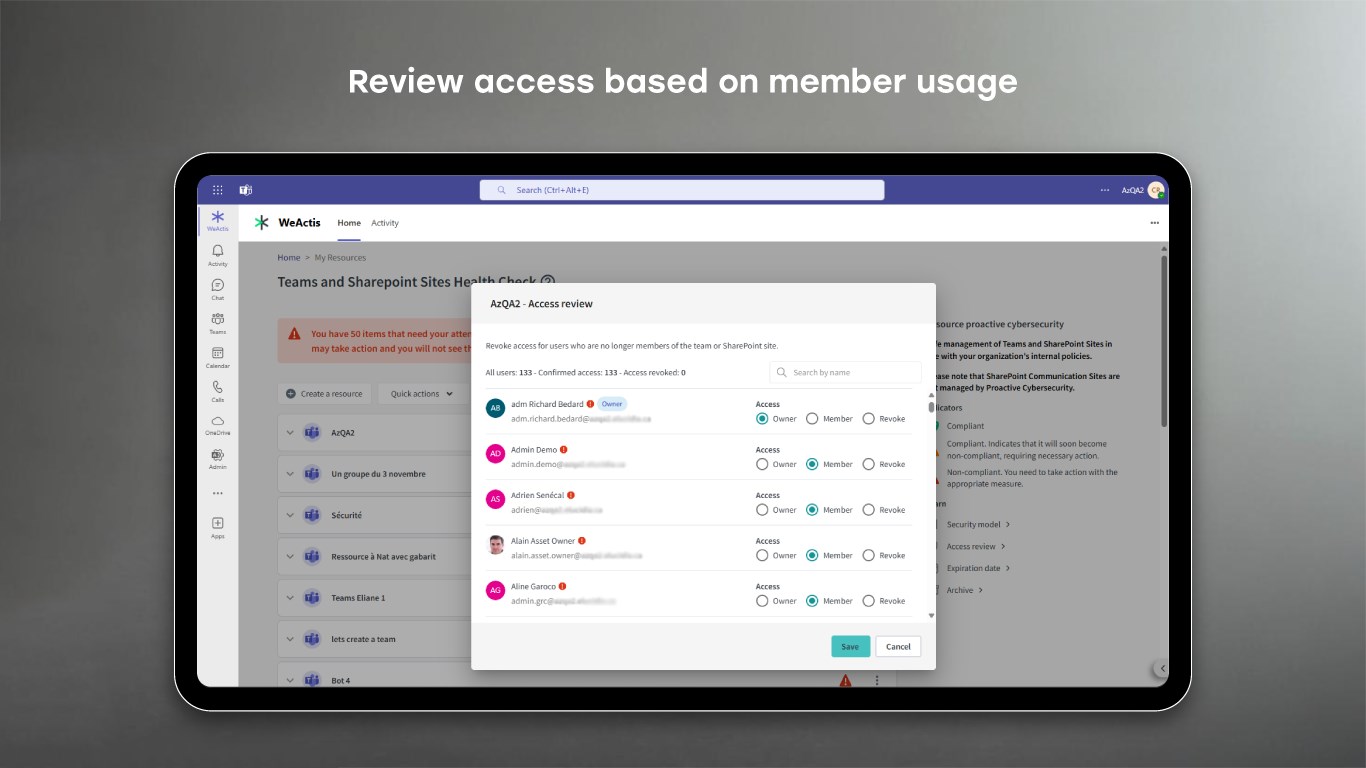
Task: Open Teams in the left sidebar
Action: tap(217, 323)
